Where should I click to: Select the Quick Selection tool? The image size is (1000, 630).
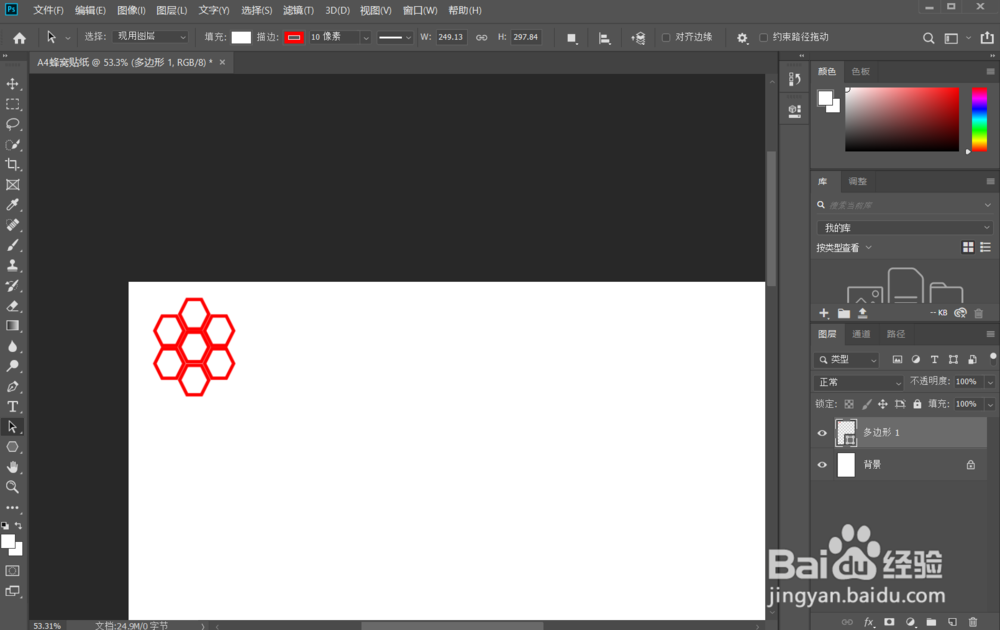tap(13, 145)
